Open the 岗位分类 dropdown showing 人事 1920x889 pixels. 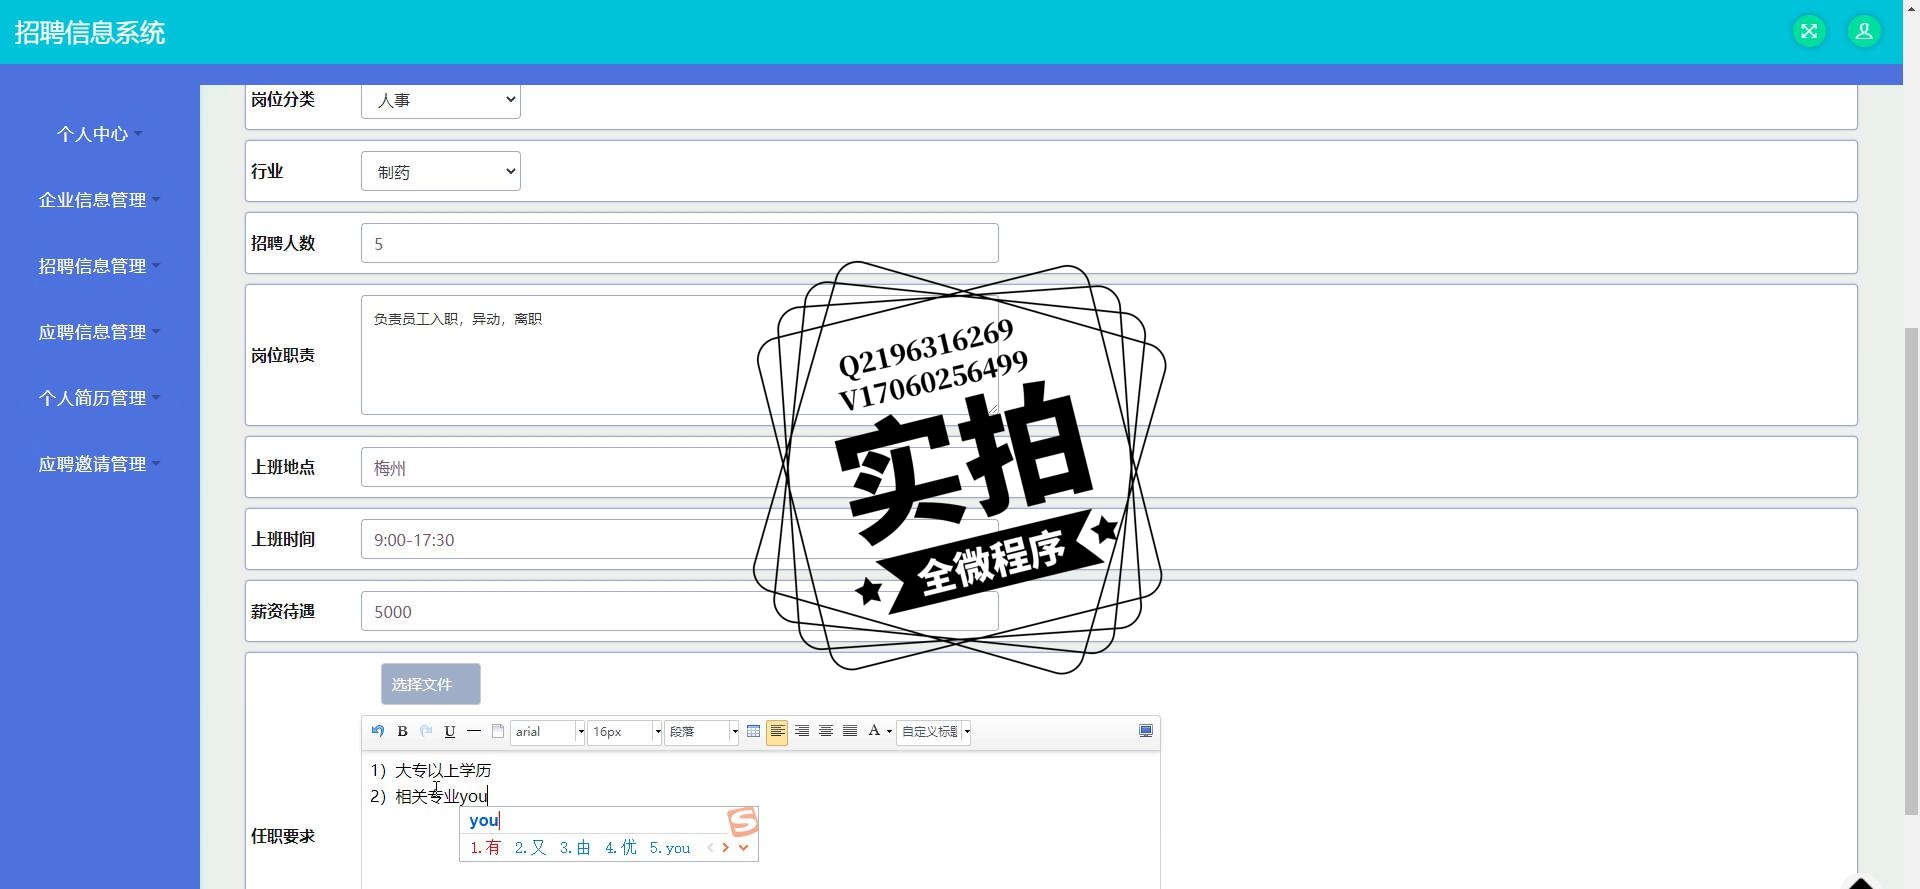(x=441, y=100)
